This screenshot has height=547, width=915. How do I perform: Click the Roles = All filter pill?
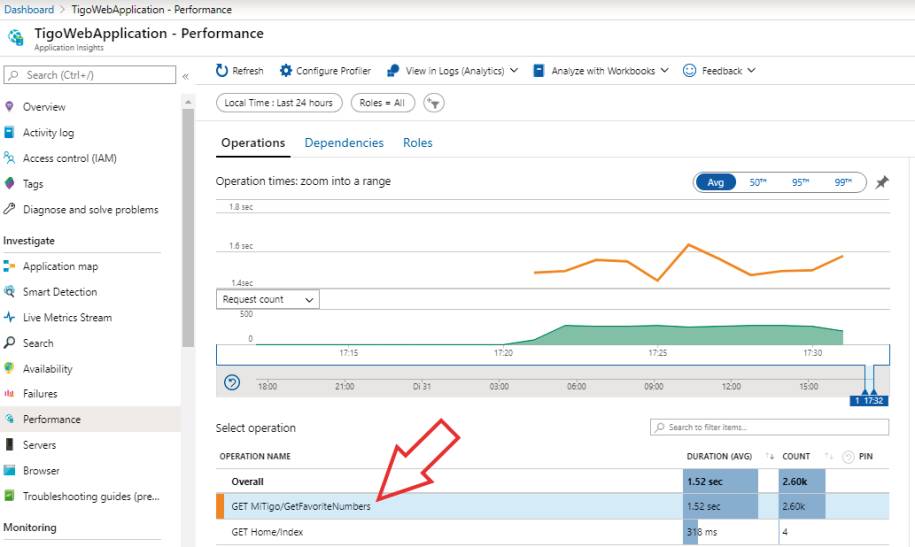click(382, 103)
